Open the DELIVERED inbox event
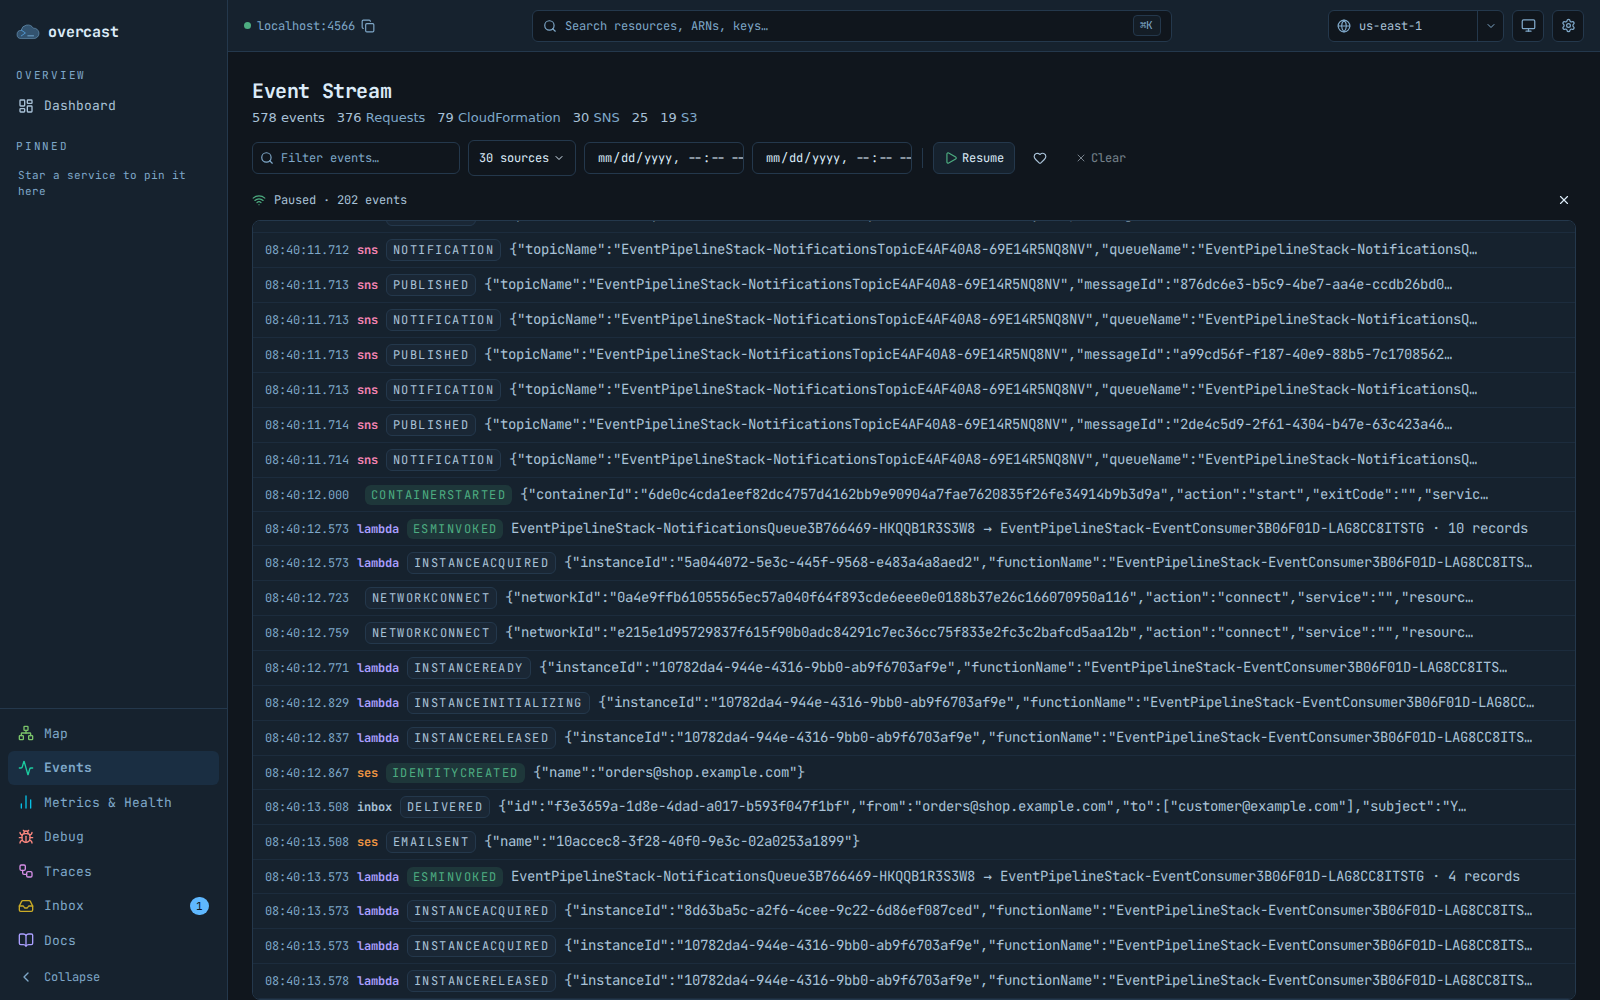 pos(913,807)
